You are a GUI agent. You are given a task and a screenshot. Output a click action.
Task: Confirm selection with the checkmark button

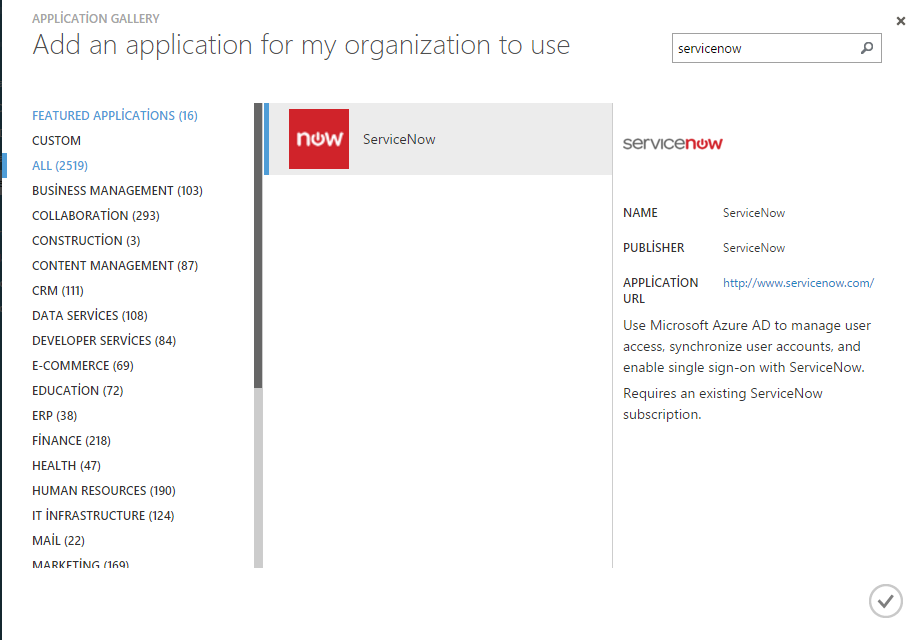coord(885,601)
